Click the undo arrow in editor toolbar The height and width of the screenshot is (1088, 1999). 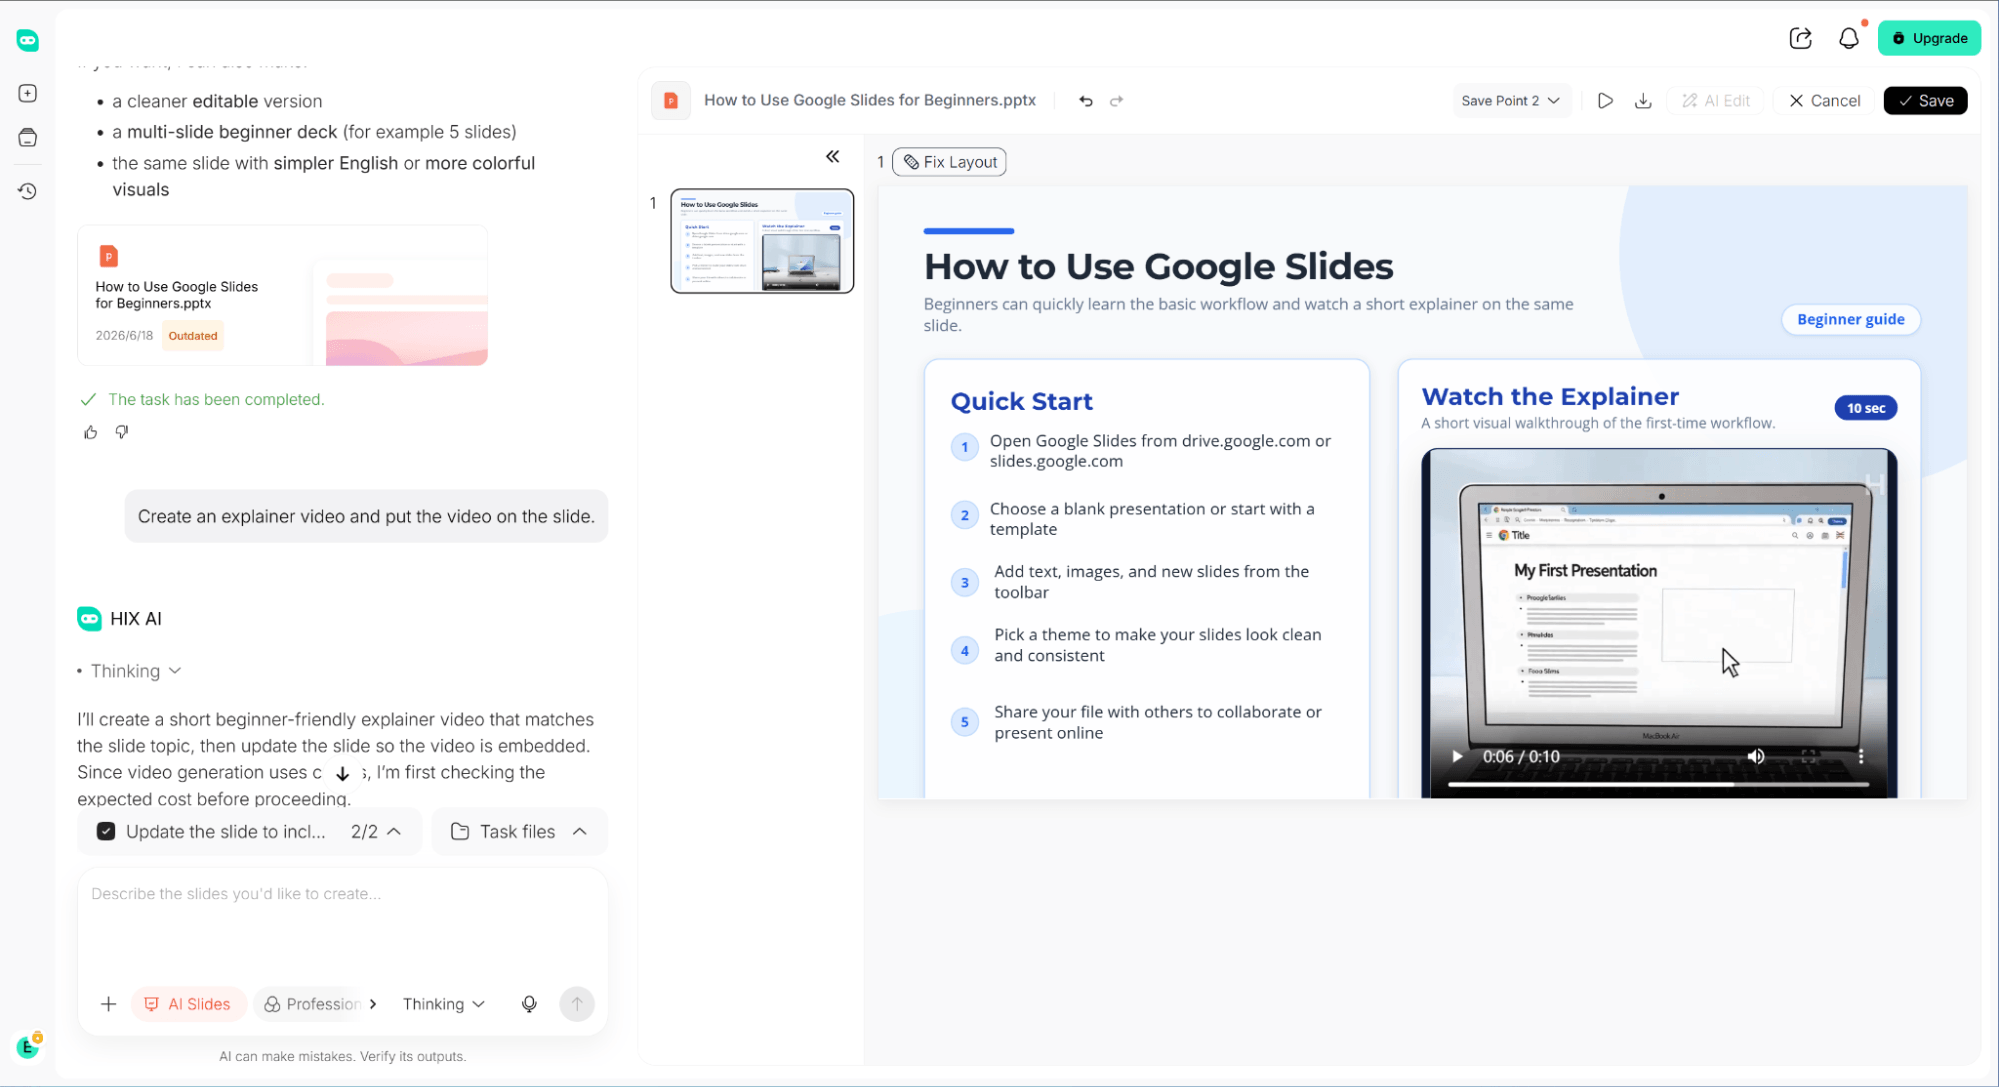[1086, 101]
